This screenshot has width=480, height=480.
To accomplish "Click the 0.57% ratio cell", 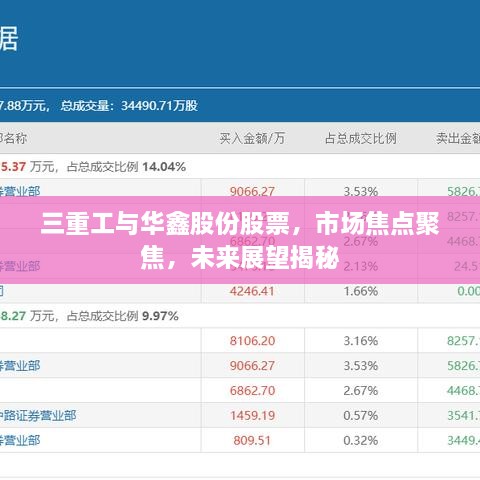I will tap(361, 415).
